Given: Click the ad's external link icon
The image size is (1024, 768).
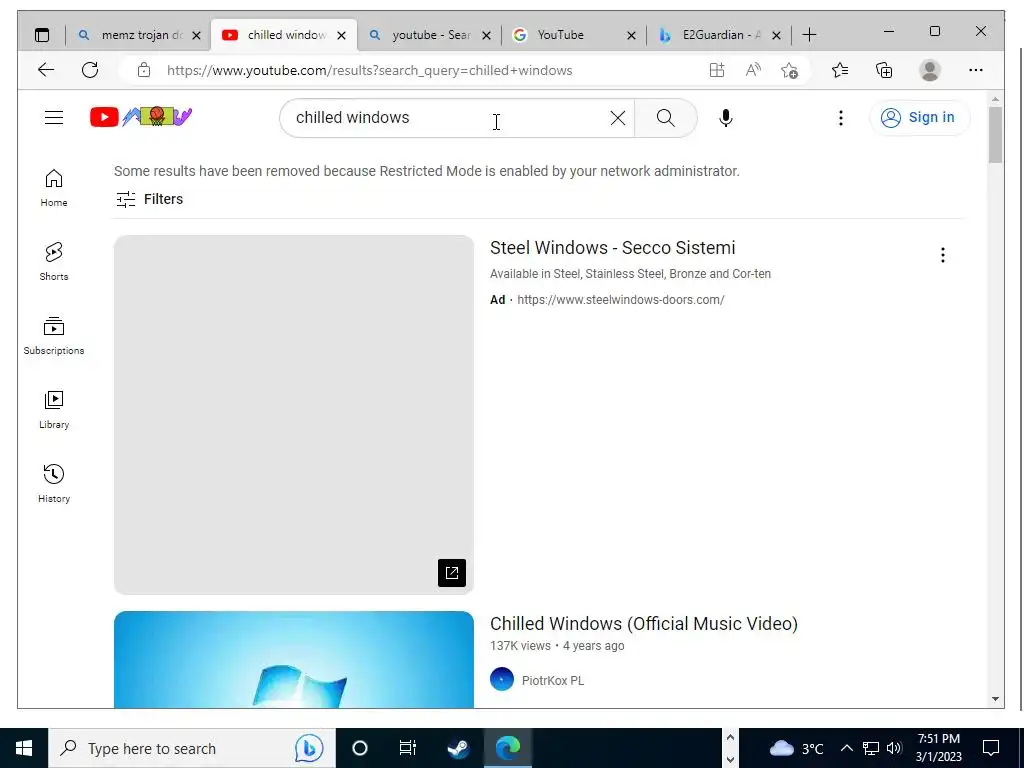Looking at the screenshot, I should (x=452, y=573).
